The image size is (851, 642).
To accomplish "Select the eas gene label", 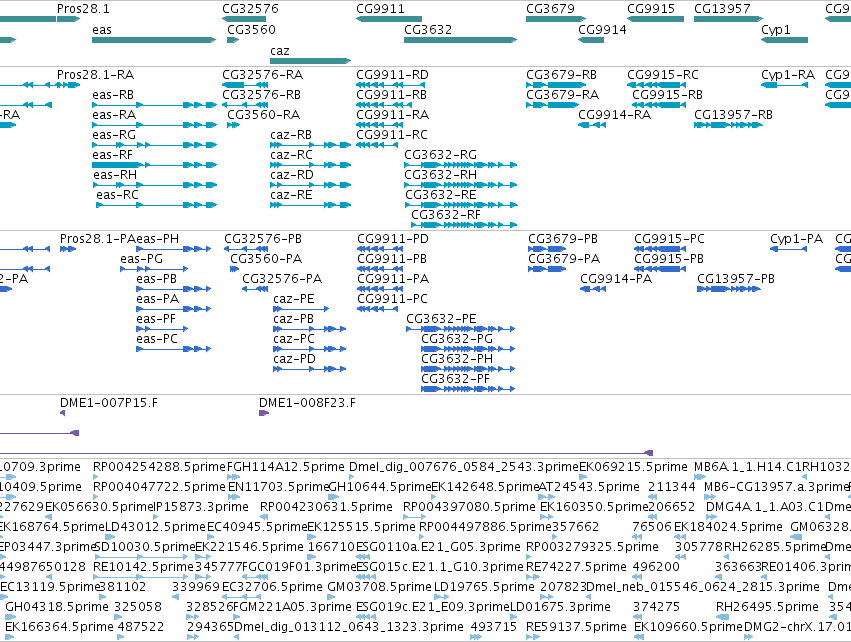I will (x=101, y=30).
